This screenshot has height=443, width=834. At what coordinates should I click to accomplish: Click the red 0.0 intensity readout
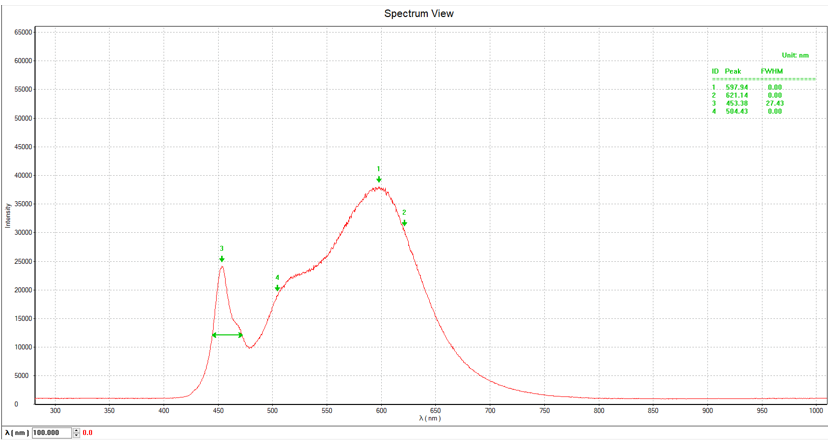pos(87,433)
